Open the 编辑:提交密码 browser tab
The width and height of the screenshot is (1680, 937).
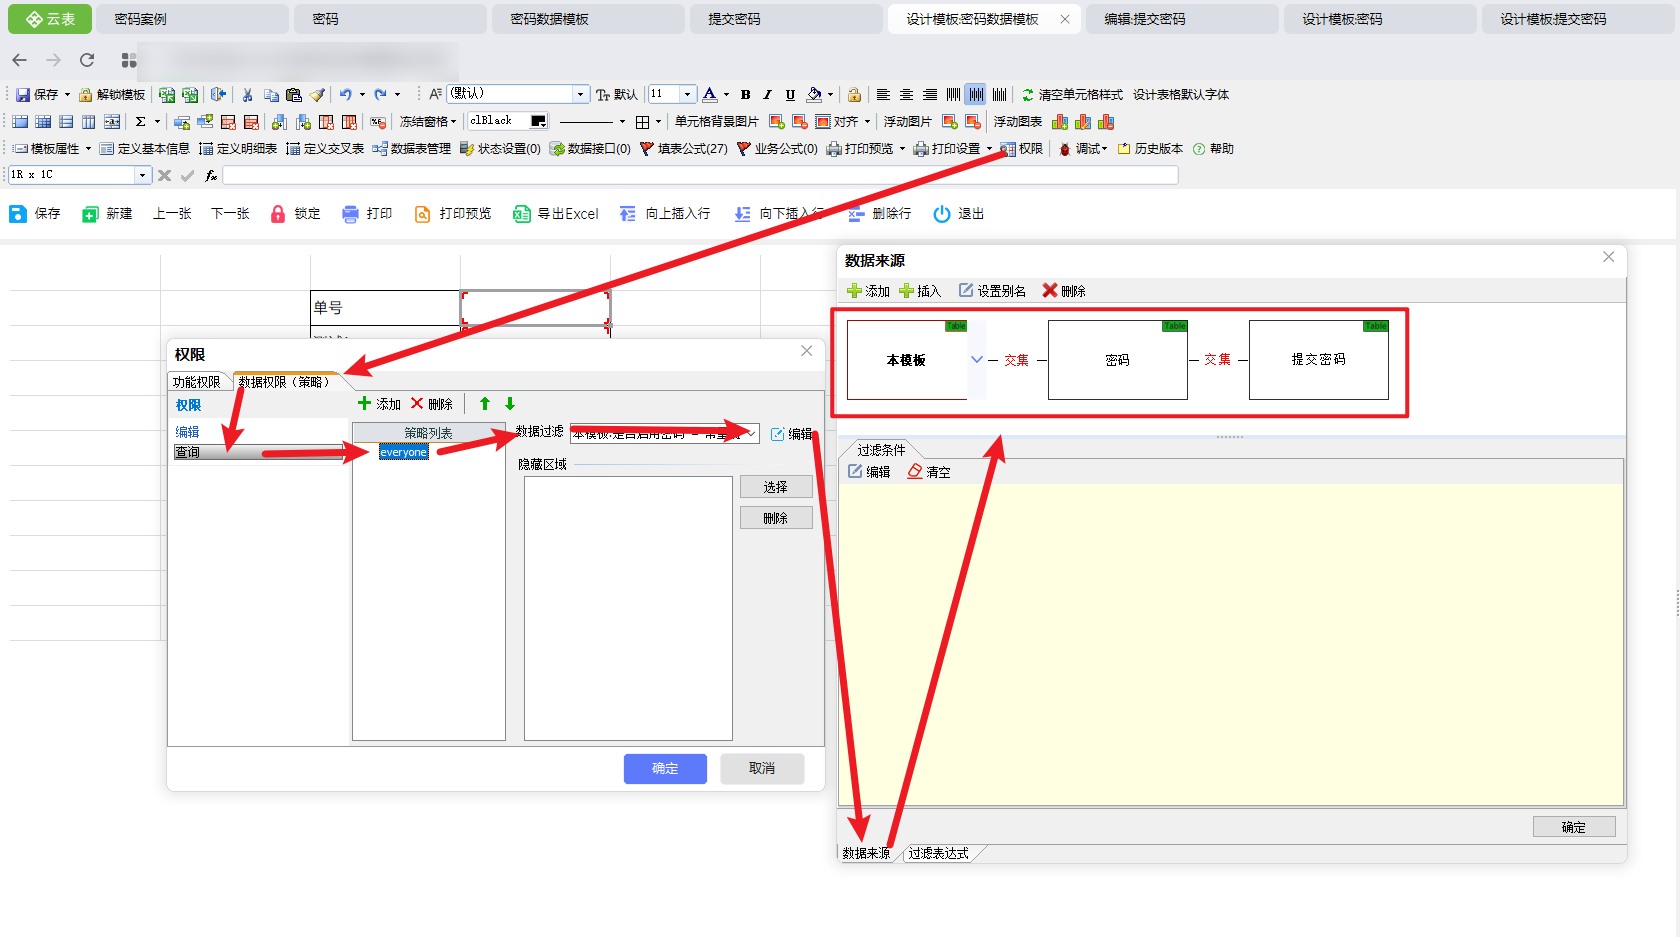tap(1181, 19)
